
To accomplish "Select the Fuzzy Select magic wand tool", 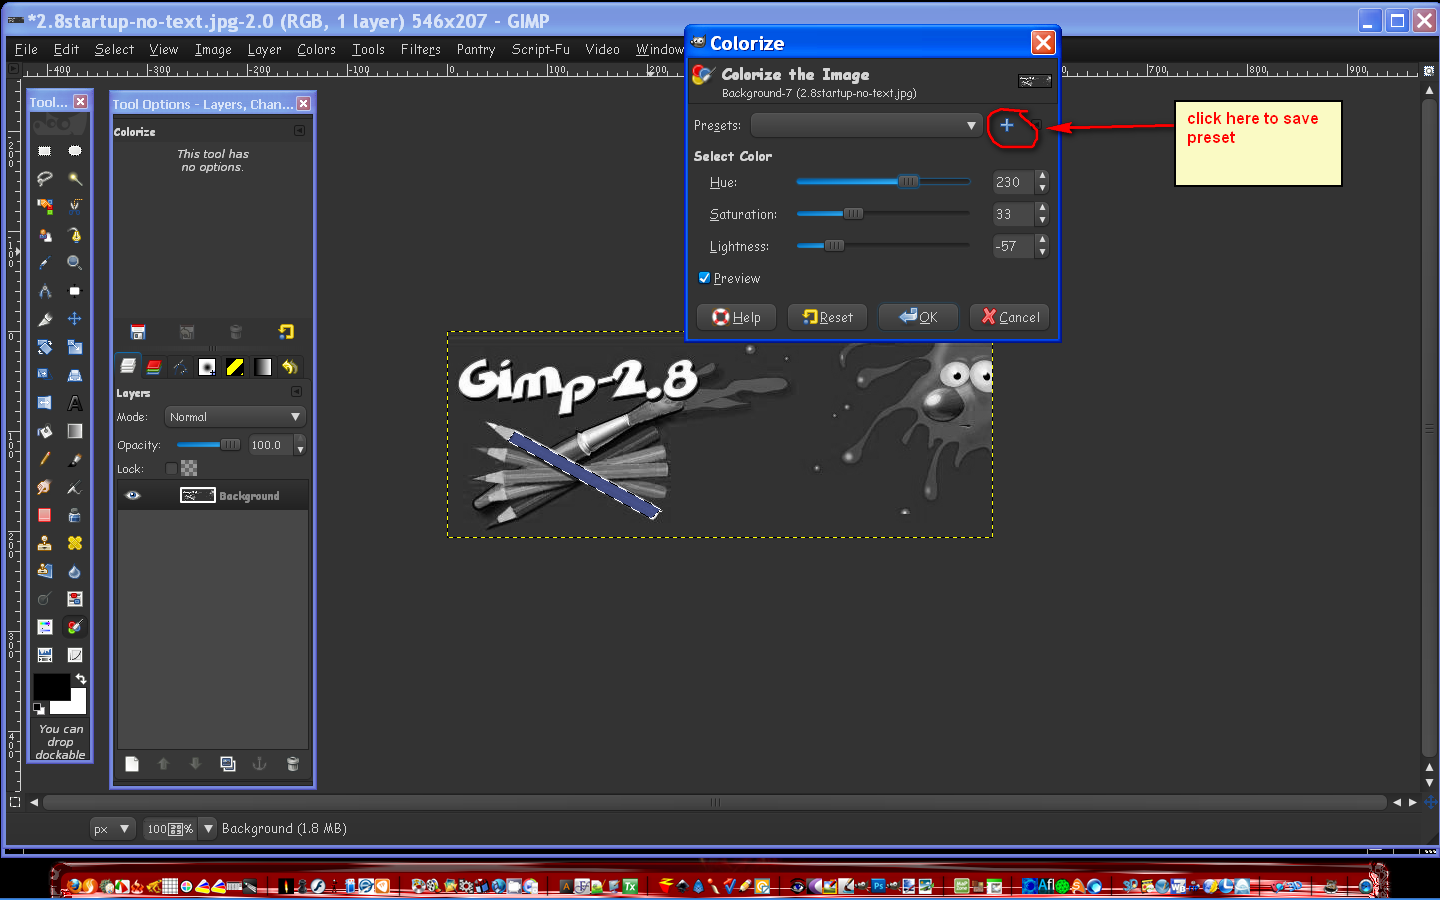I will point(75,179).
